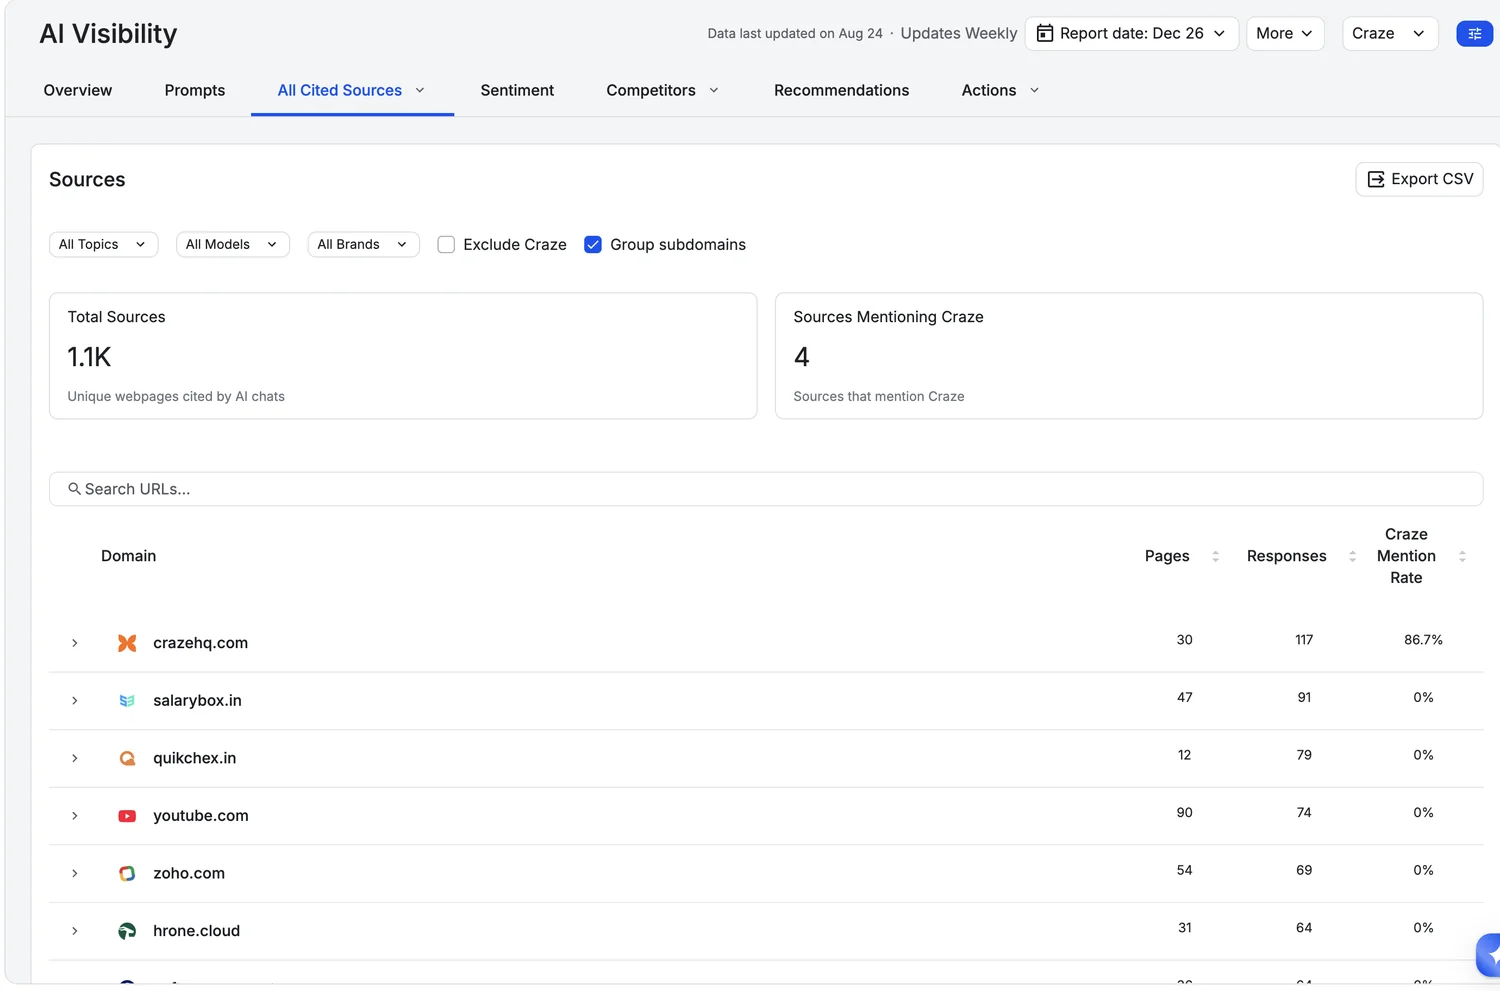Viewport: 1500px width, 991px height.
Task: Open the Report date dropdown
Action: [1132, 33]
